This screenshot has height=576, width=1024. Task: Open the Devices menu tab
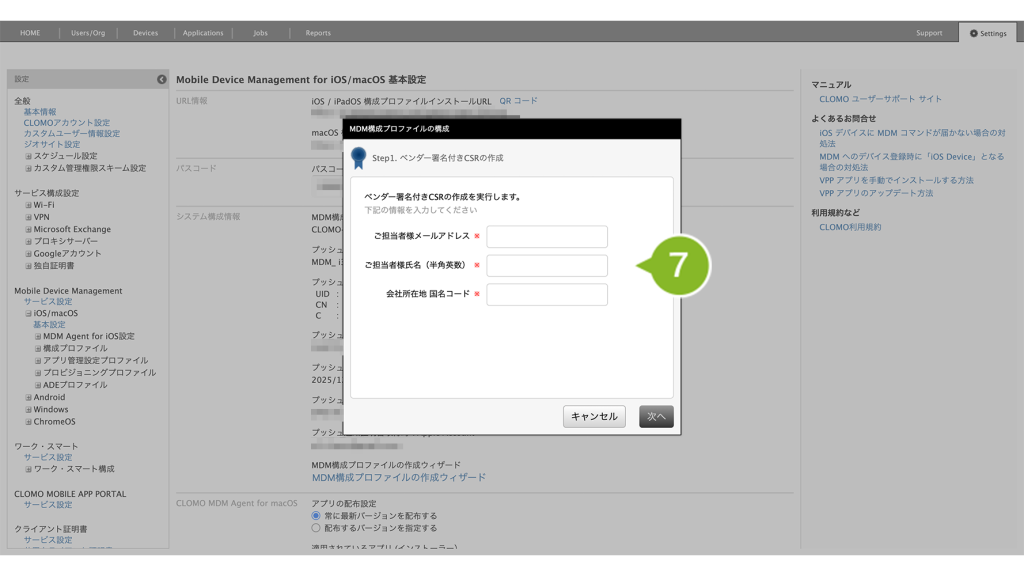tap(146, 33)
